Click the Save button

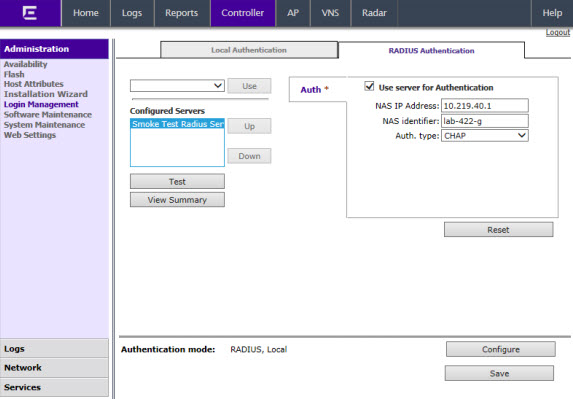point(499,373)
